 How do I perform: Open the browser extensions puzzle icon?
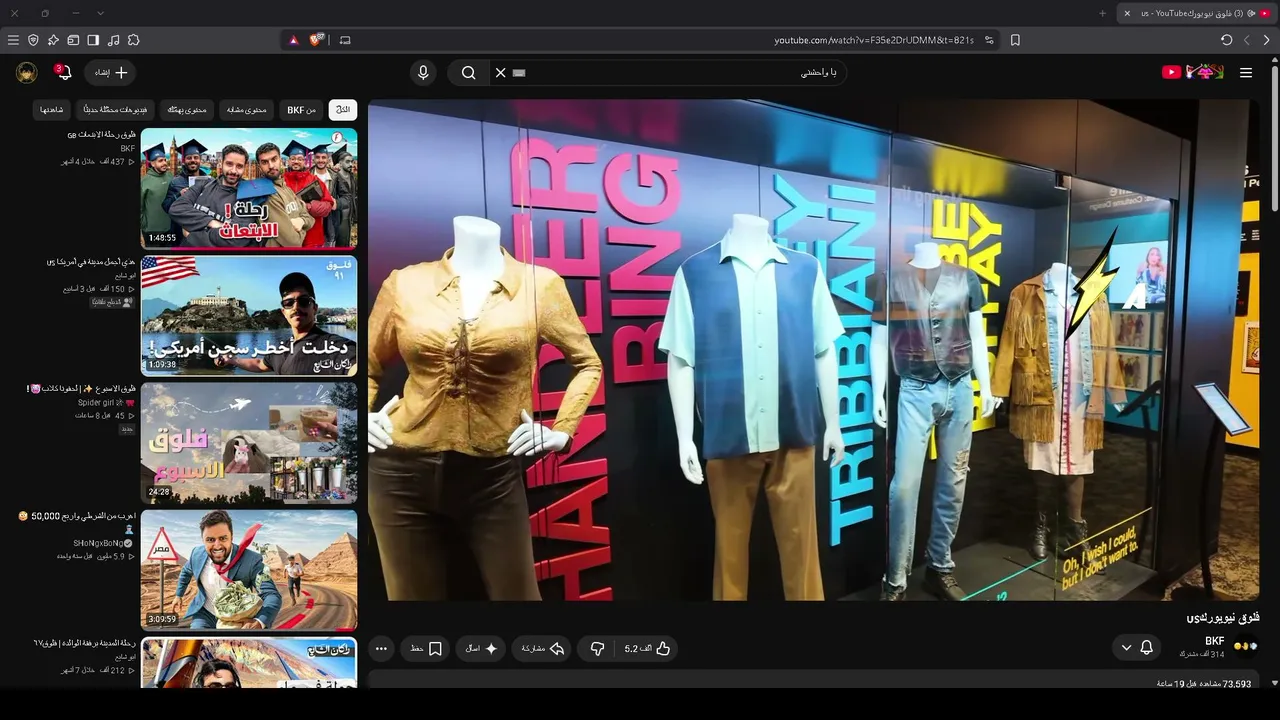point(133,40)
